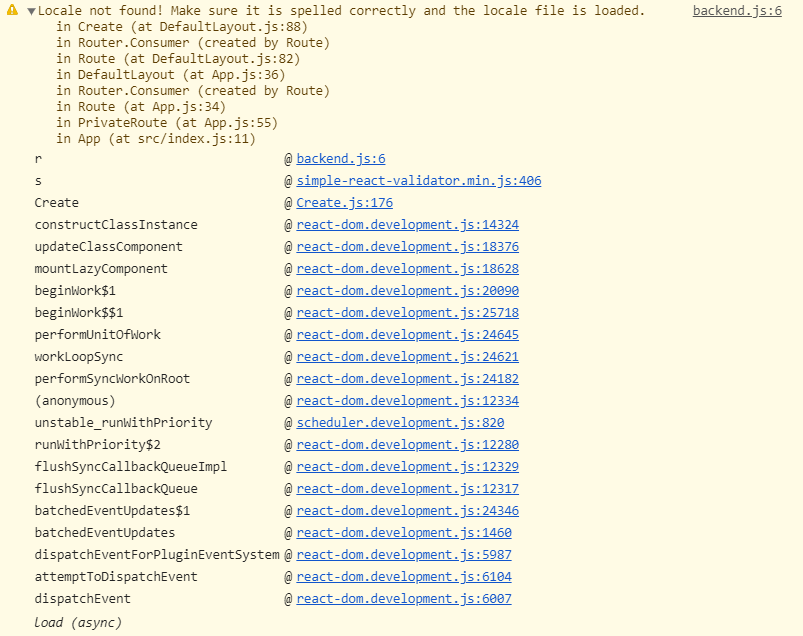
Task: Open scheduler.development.js:820 link
Action: (400, 422)
